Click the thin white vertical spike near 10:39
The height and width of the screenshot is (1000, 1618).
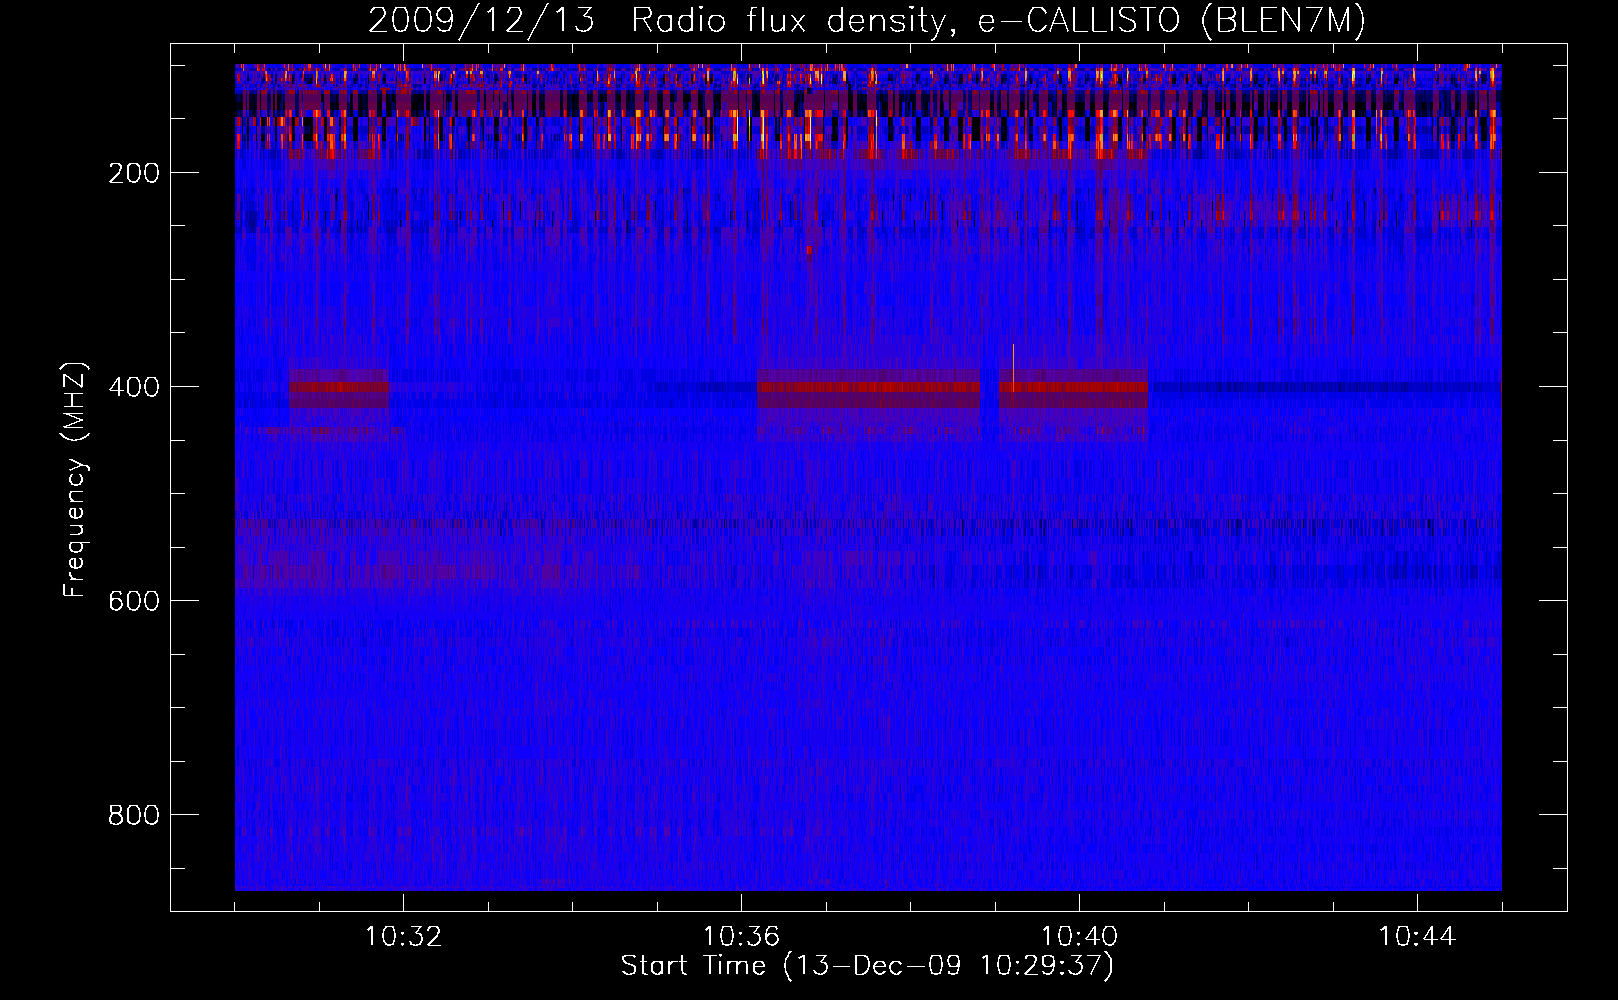tap(1013, 366)
